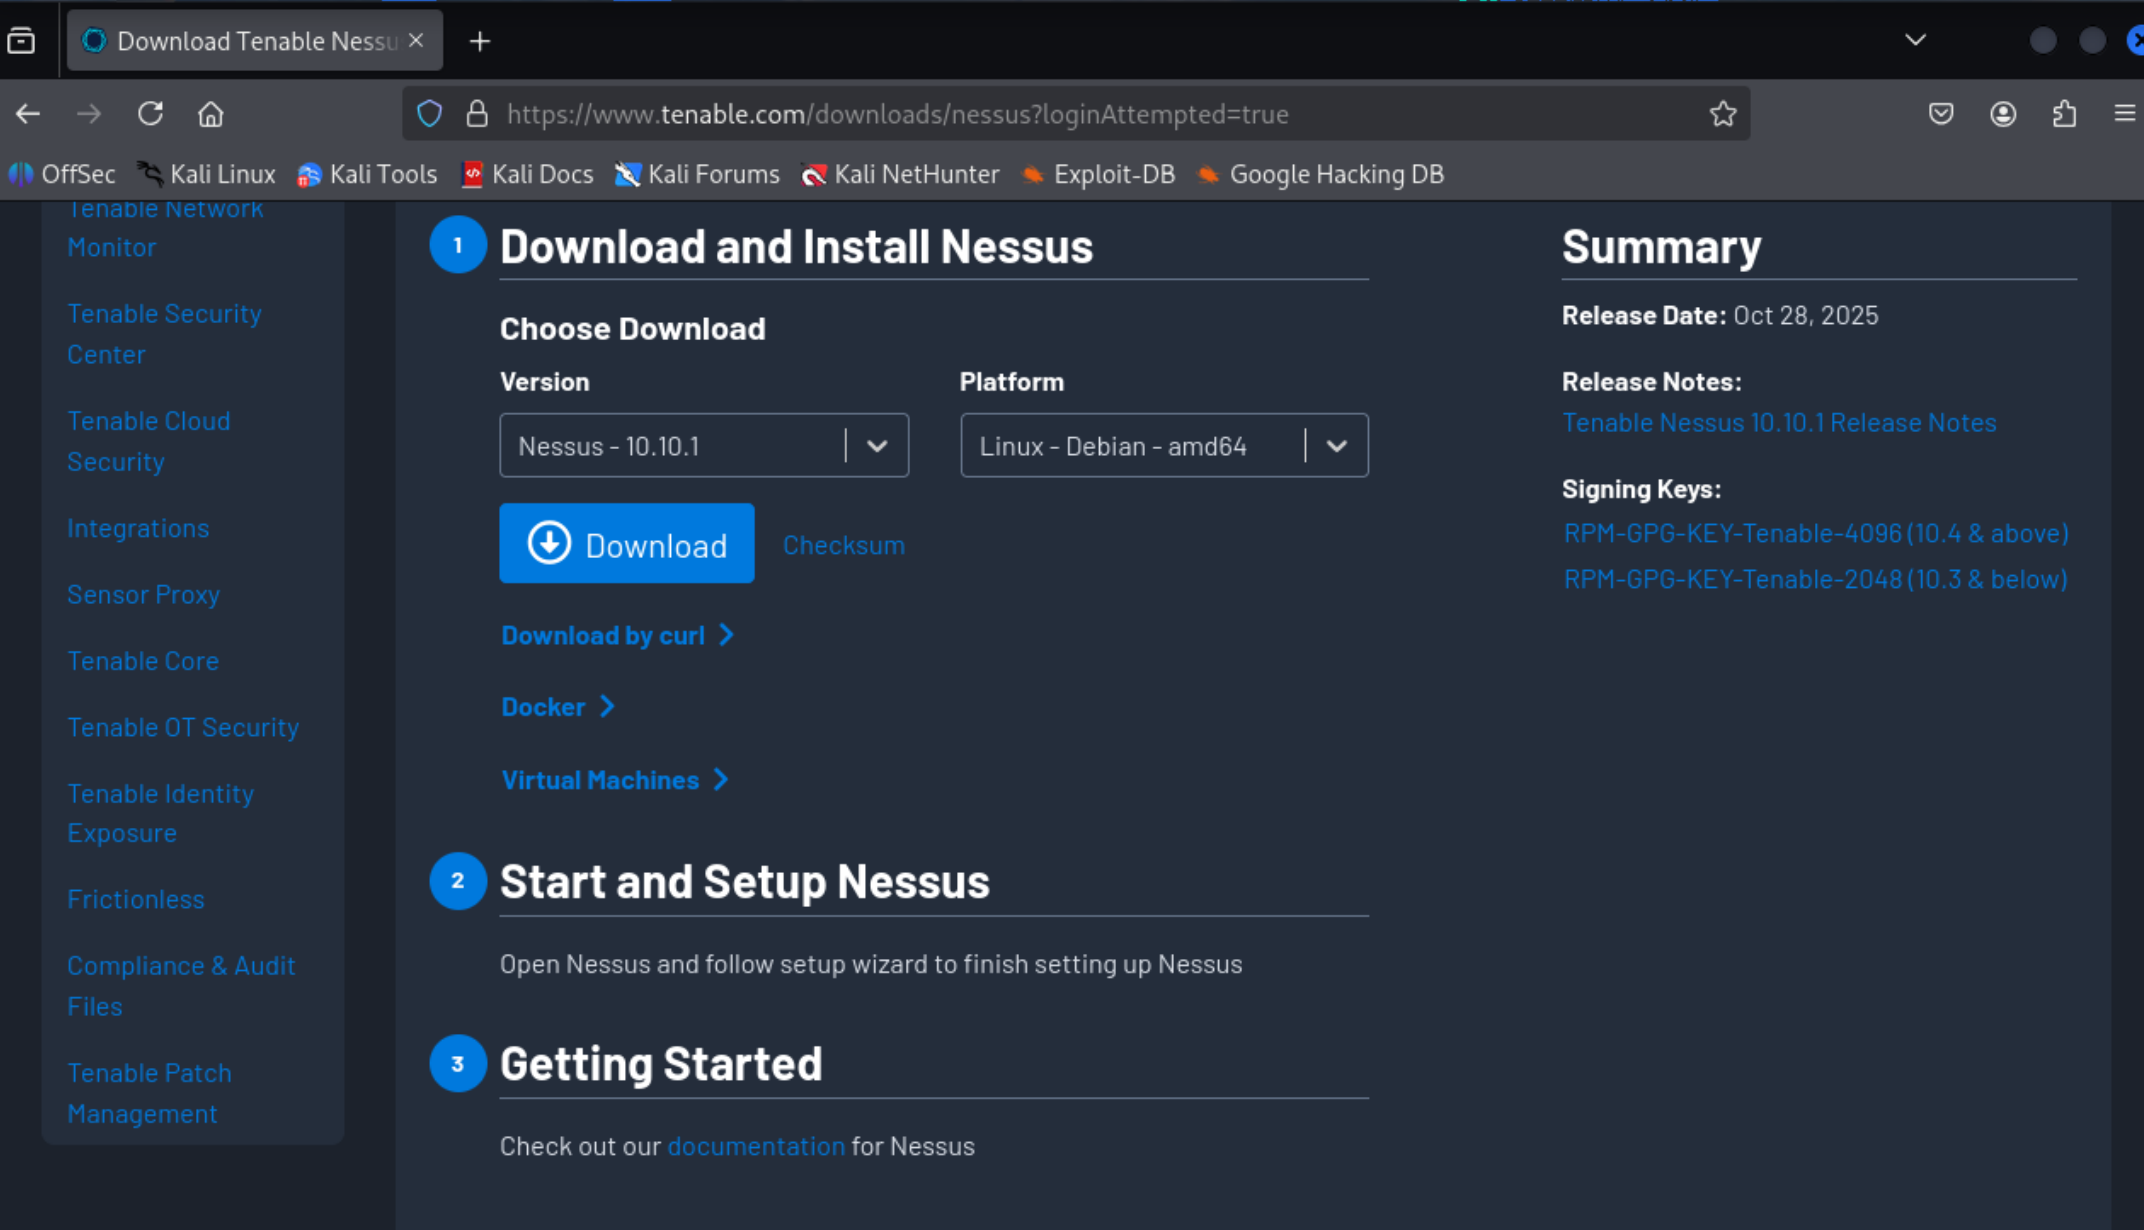2144x1230 pixels.
Task: Open Tenable Nessus 10.10.1 Release Notes
Action: (1779, 423)
